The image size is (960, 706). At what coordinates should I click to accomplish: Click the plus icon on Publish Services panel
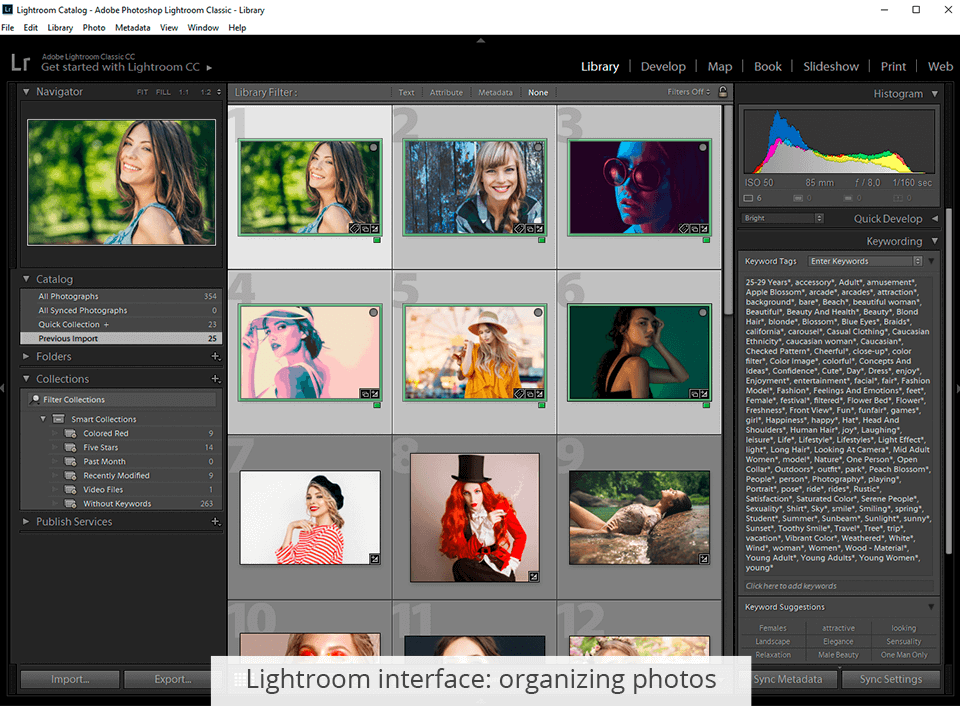point(215,522)
